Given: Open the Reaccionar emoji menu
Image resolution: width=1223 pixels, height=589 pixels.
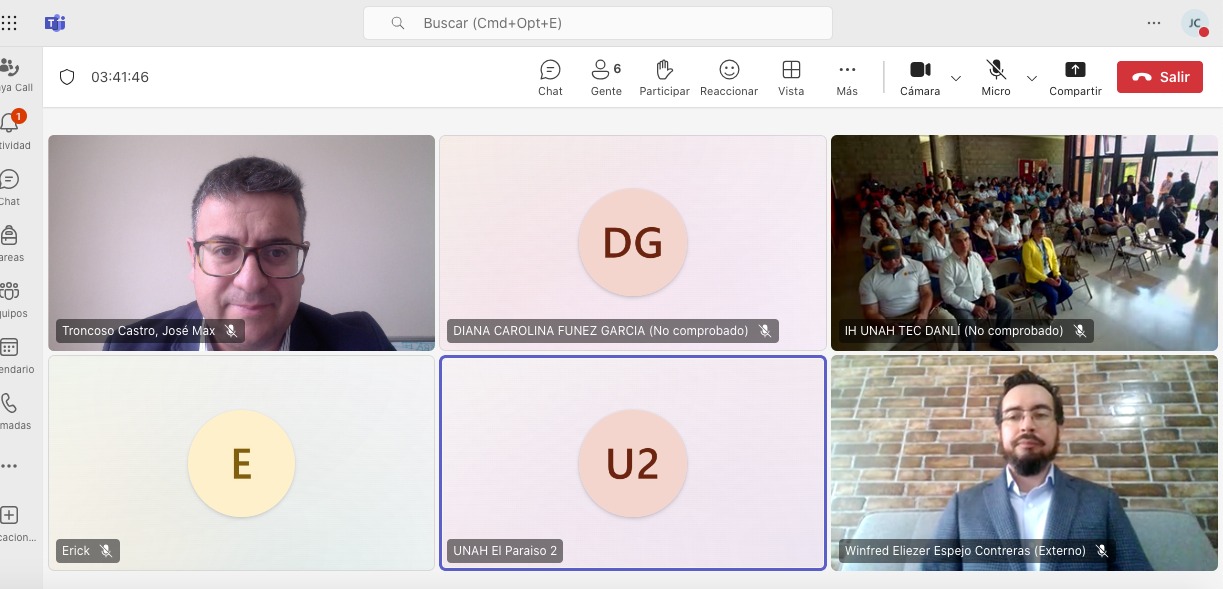Looking at the screenshot, I should (729, 77).
